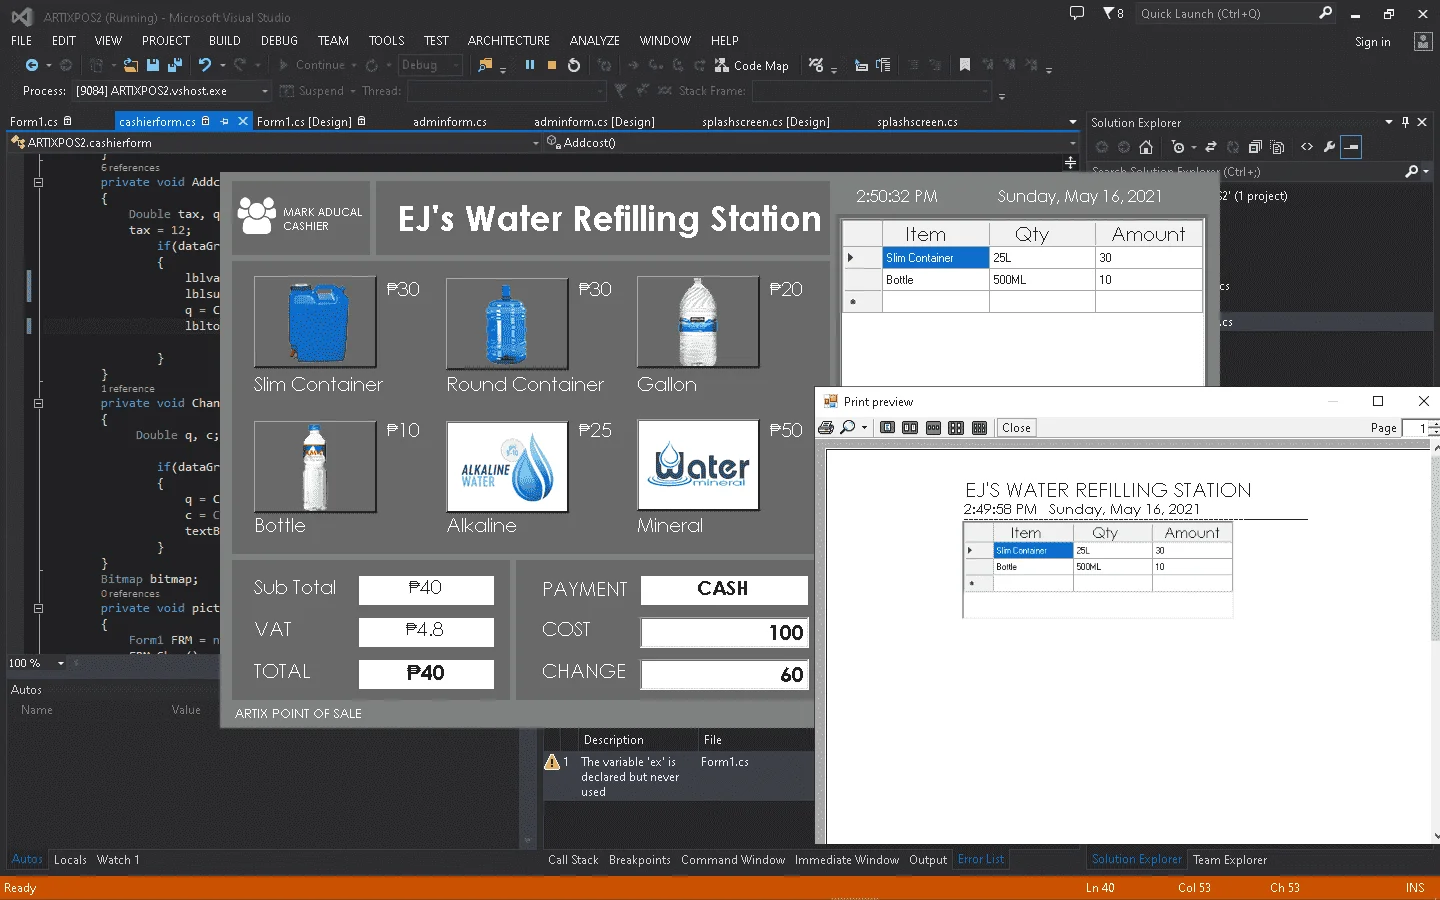Show four pages layout in Print preview
Image resolution: width=1440 pixels, height=900 pixels.
click(x=956, y=428)
